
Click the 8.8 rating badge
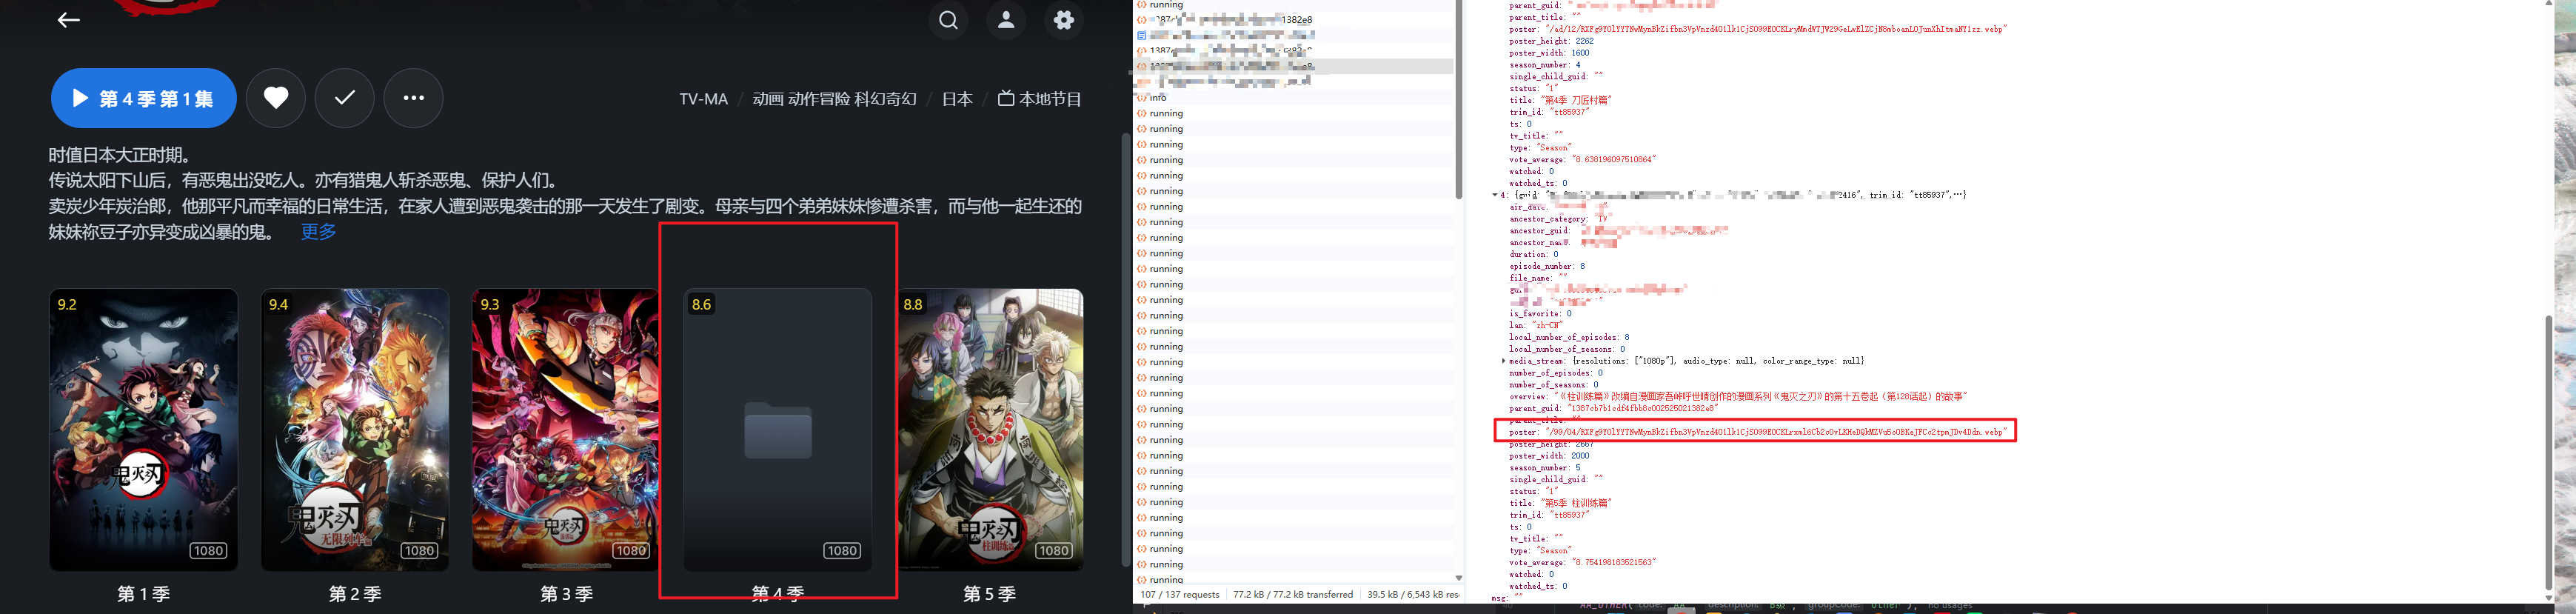point(913,305)
